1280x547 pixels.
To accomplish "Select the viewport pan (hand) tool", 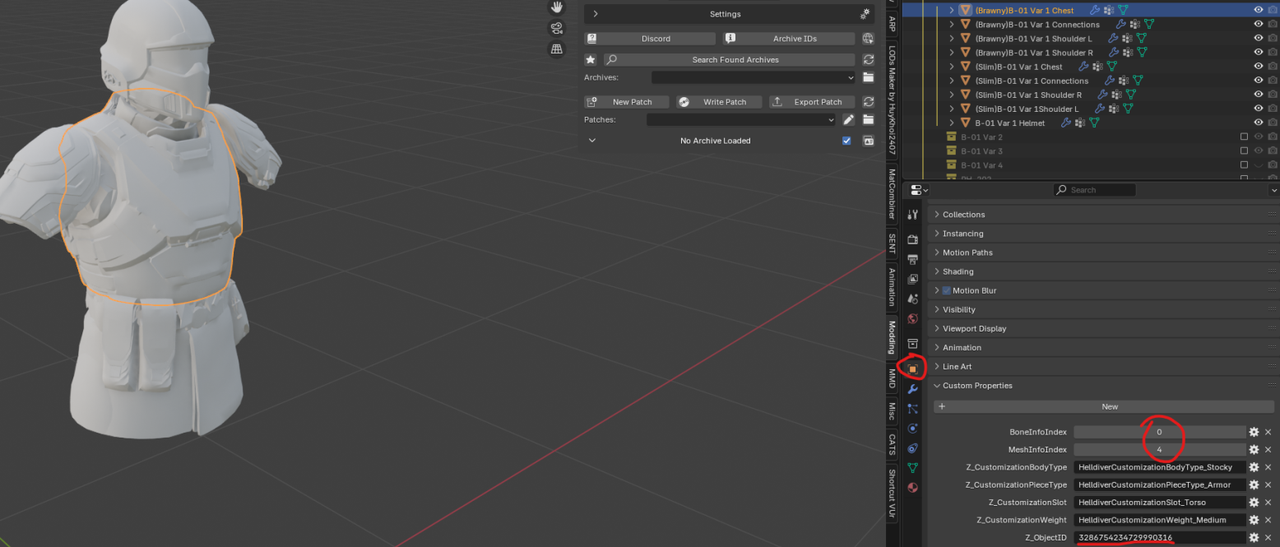I will 557,7.
